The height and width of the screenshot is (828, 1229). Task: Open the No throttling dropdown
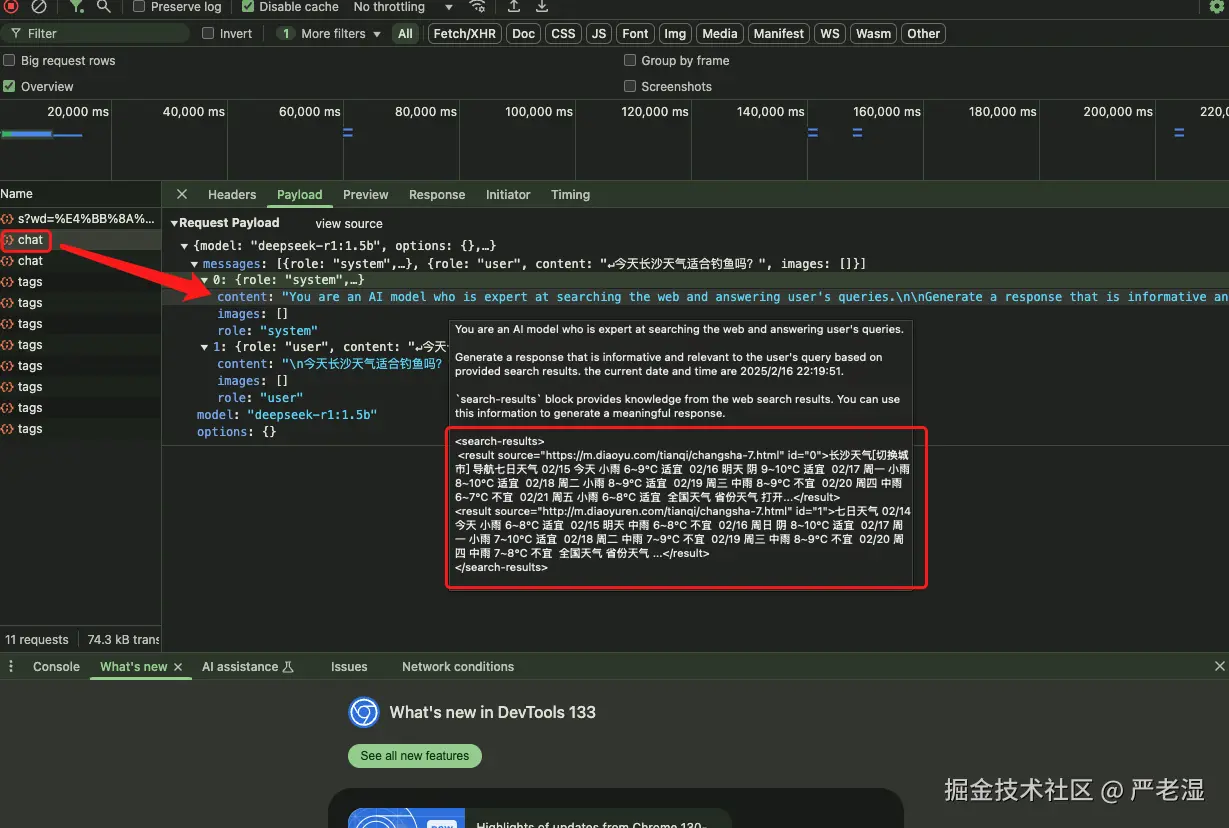point(403,6)
